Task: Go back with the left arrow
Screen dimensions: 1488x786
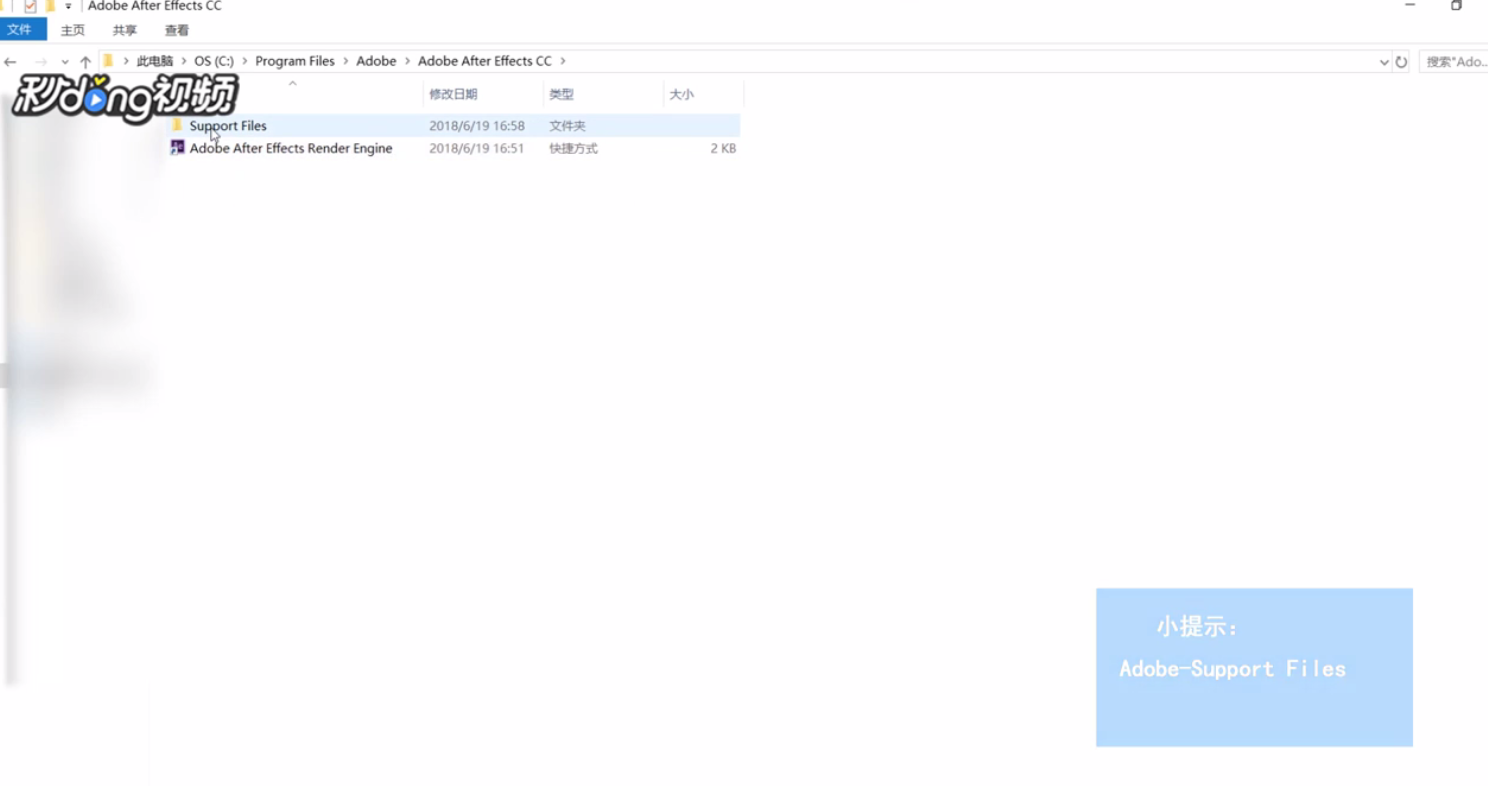Action: (10, 62)
